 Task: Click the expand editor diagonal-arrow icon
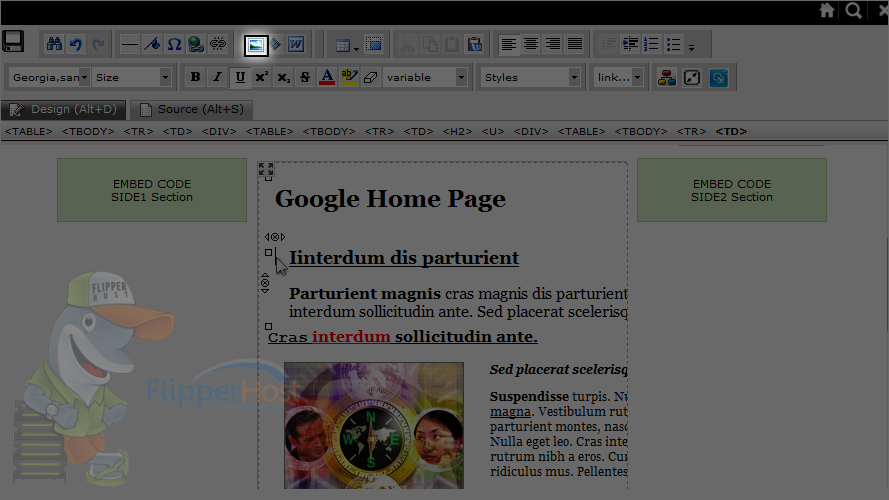[x=692, y=77]
